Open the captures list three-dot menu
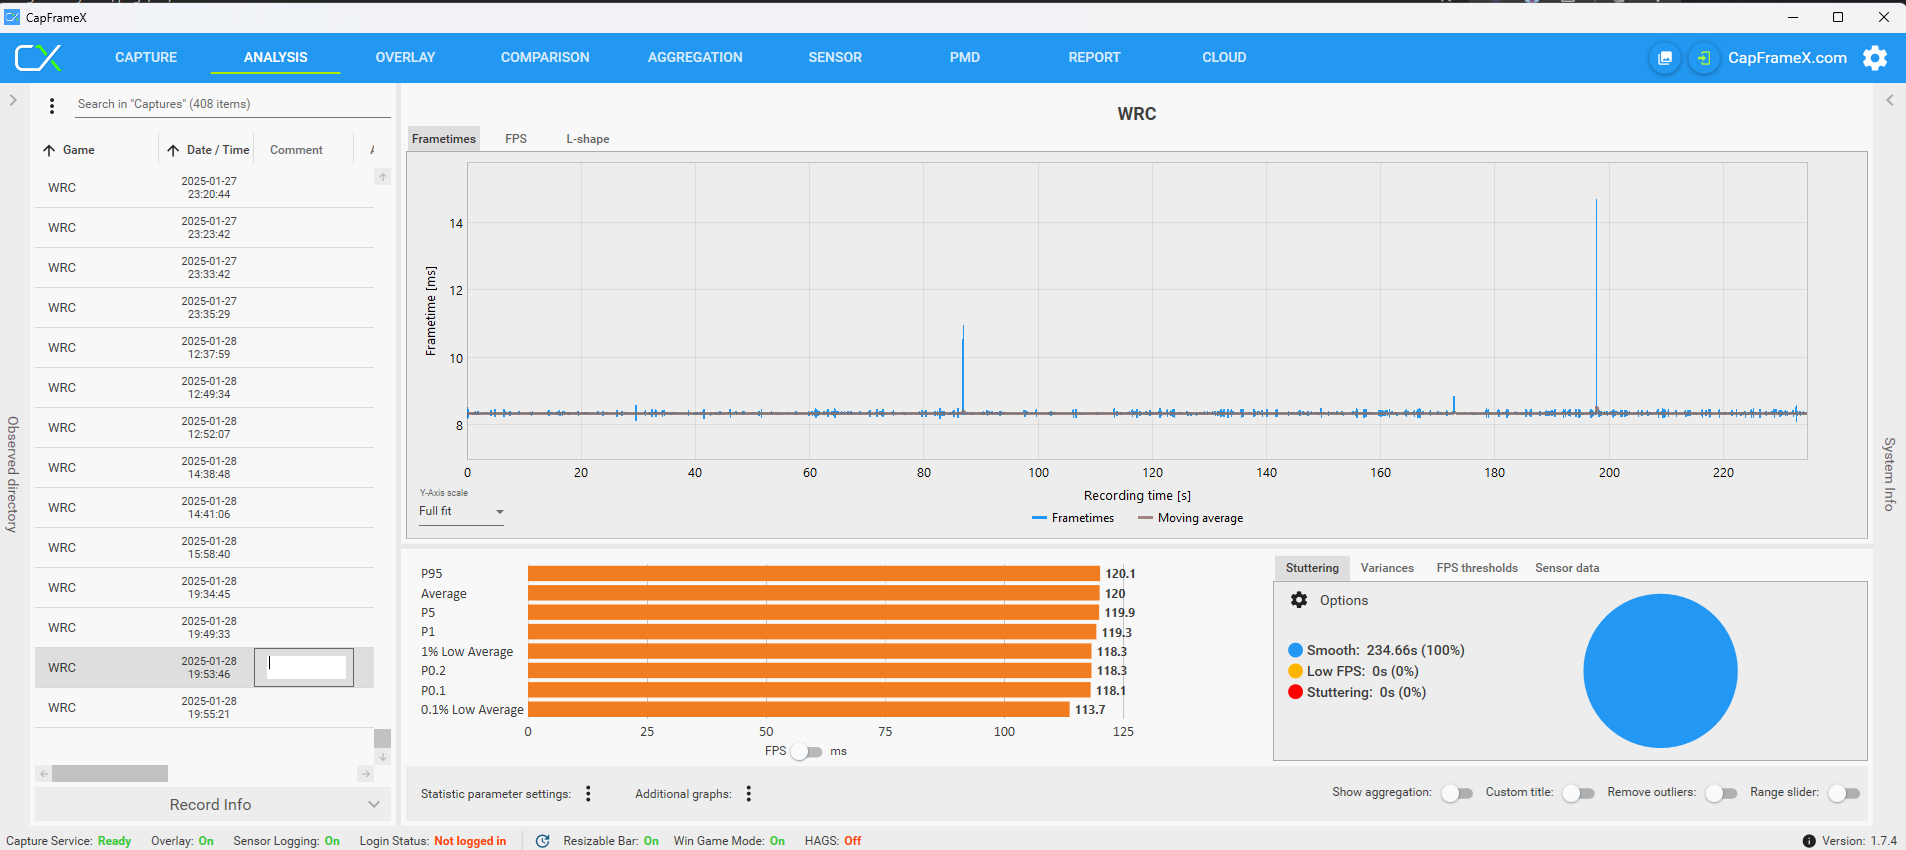This screenshot has height=850, width=1906. [52, 105]
